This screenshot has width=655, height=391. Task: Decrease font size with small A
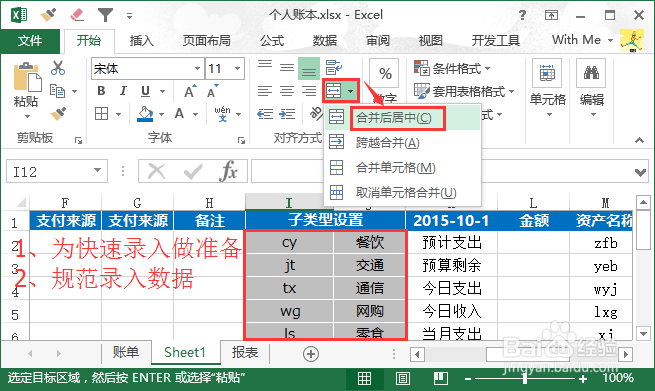[x=212, y=91]
